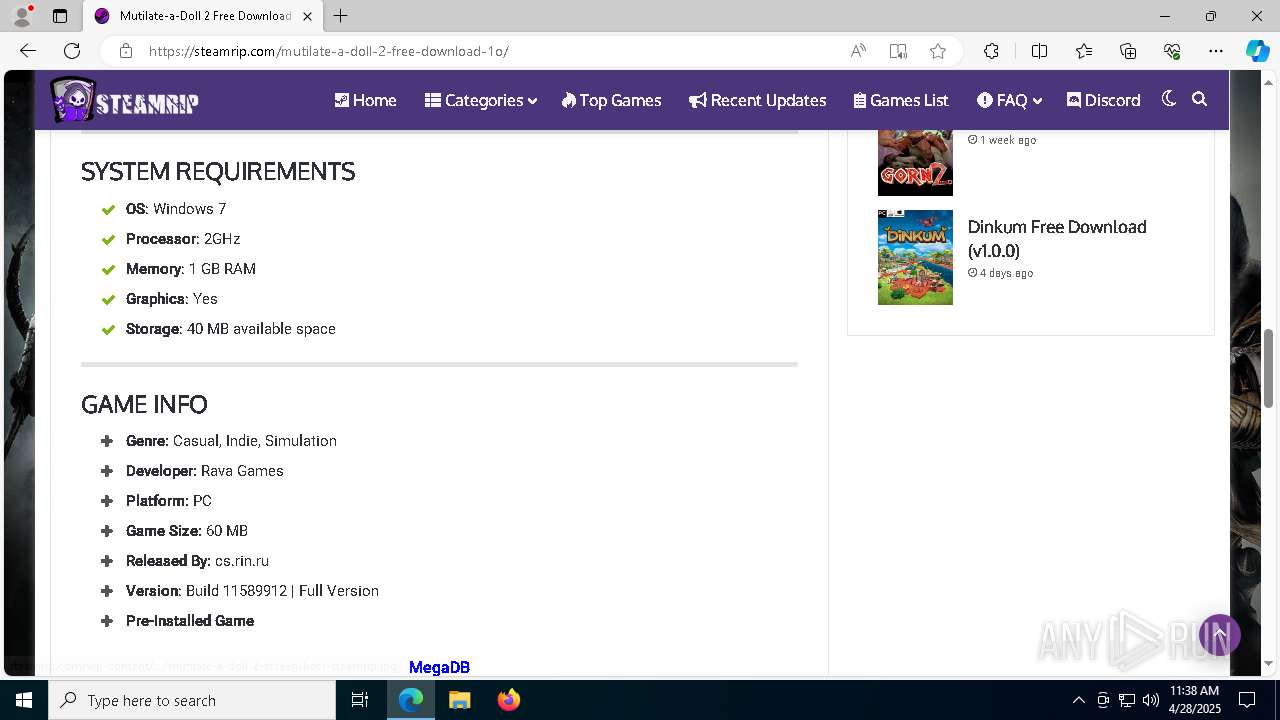
Task: Click the text 'Genre: Casual, Indie, Simulation'
Action: tap(231, 441)
